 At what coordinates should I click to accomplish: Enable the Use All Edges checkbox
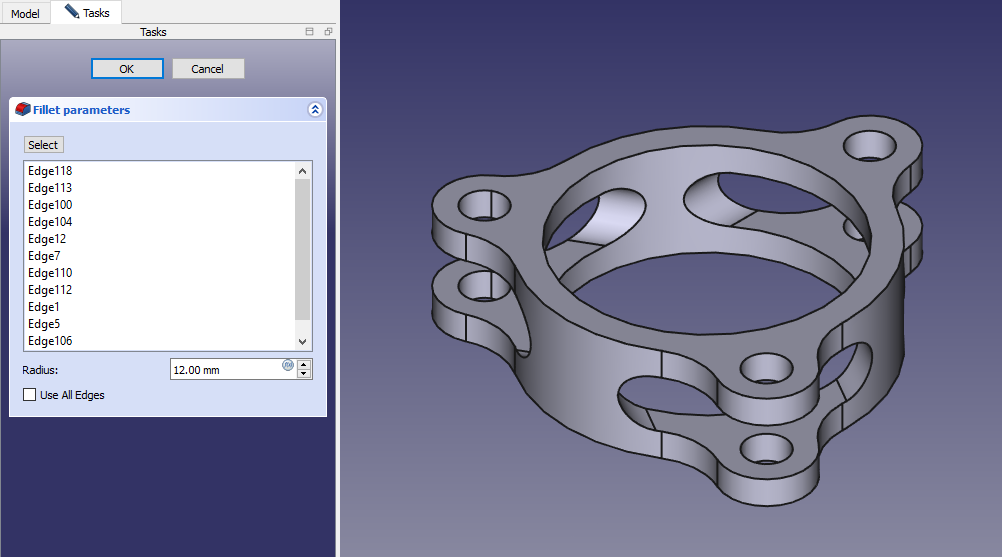click(x=29, y=395)
